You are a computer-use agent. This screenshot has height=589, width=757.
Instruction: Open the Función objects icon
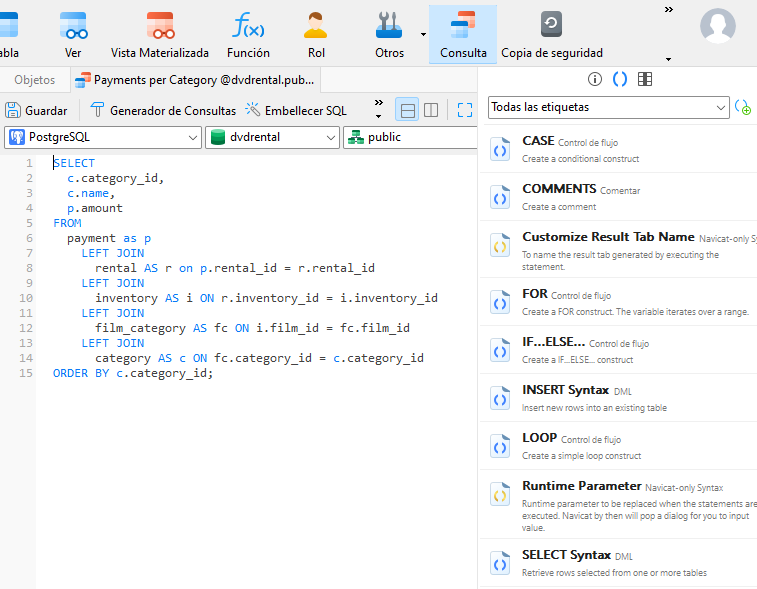248,35
